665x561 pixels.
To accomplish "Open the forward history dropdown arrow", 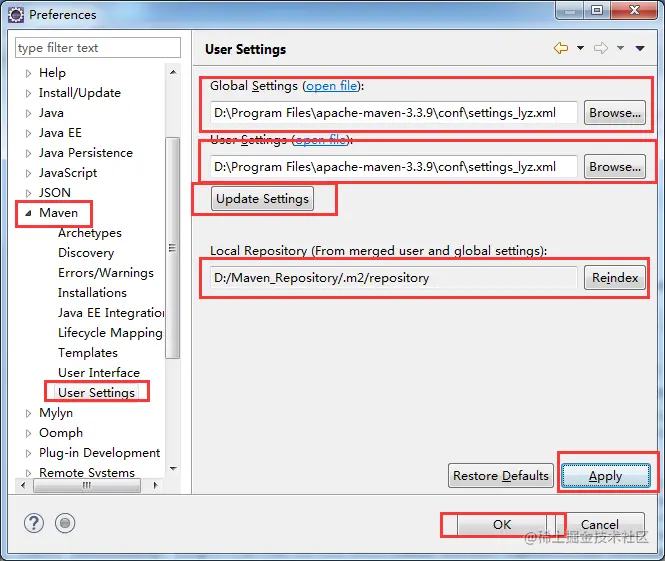I will point(620,48).
